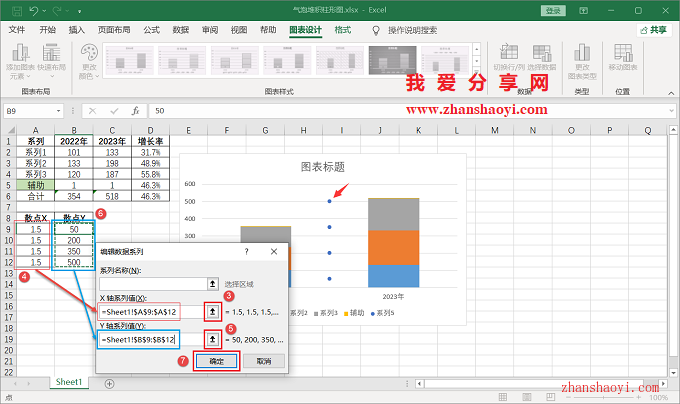Viewport: 680px width, 404px height.
Task: Open Change Colors palette icon
Action: coord(89,53)
